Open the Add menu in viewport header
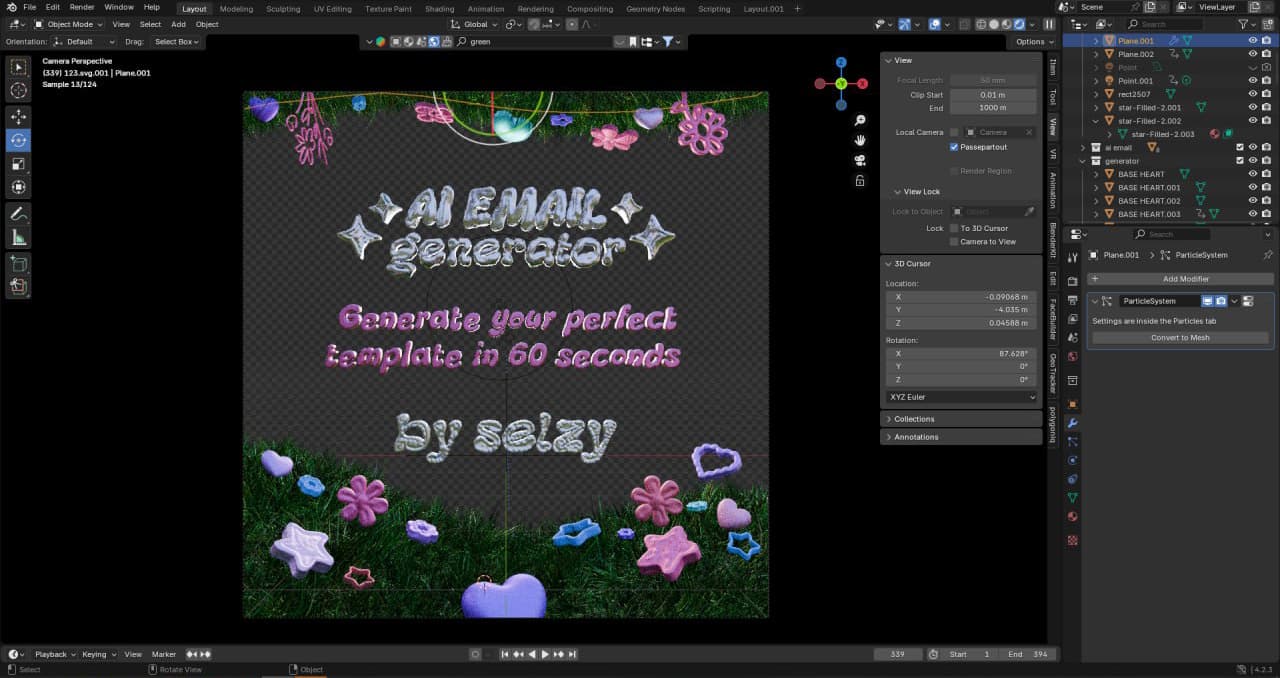Viewport: 1280px width, 678px height. (178, 24)
